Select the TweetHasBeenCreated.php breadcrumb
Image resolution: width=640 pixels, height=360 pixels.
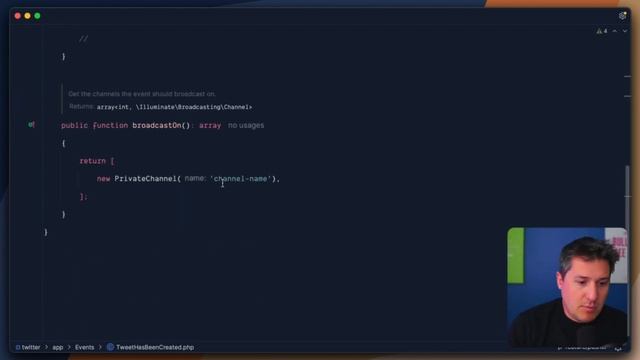click(155, 347)
